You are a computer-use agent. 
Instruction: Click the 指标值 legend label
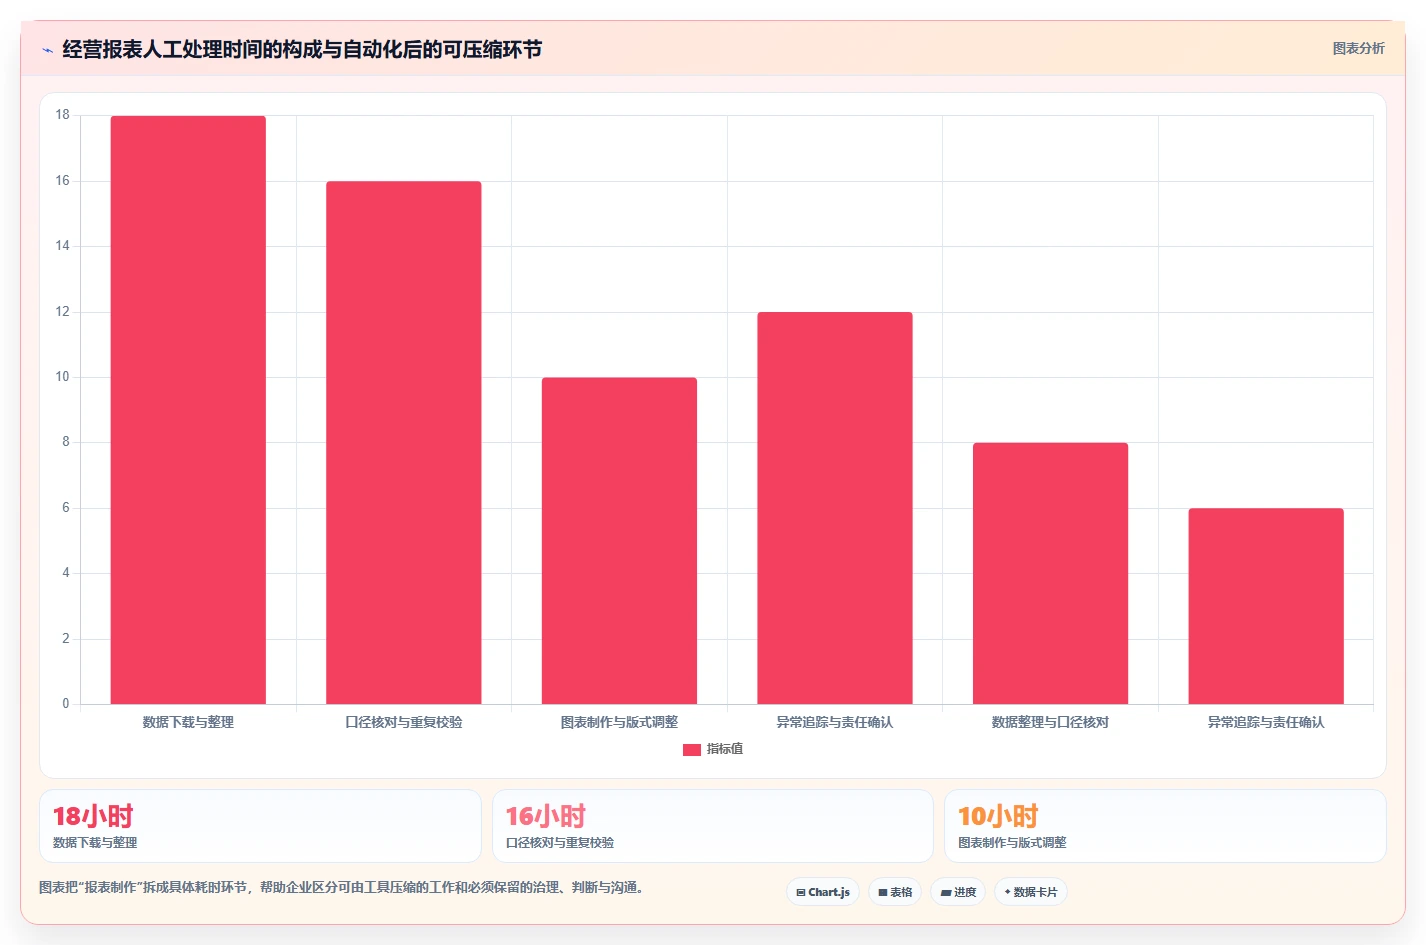(725, 749)
